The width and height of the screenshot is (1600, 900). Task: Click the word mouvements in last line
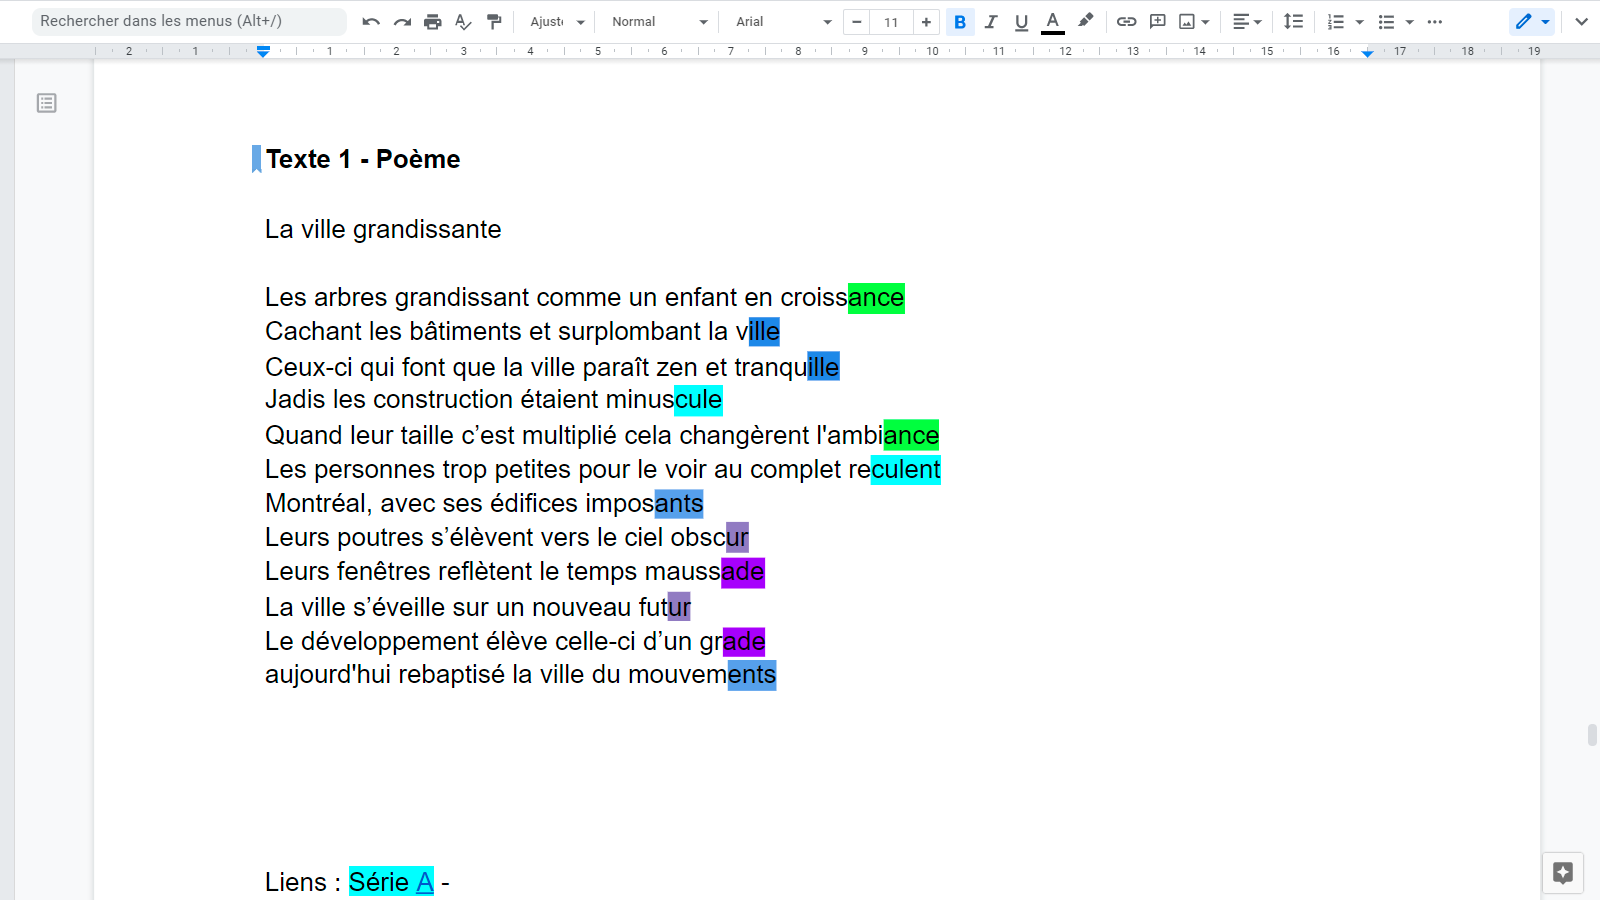[702, 675]
